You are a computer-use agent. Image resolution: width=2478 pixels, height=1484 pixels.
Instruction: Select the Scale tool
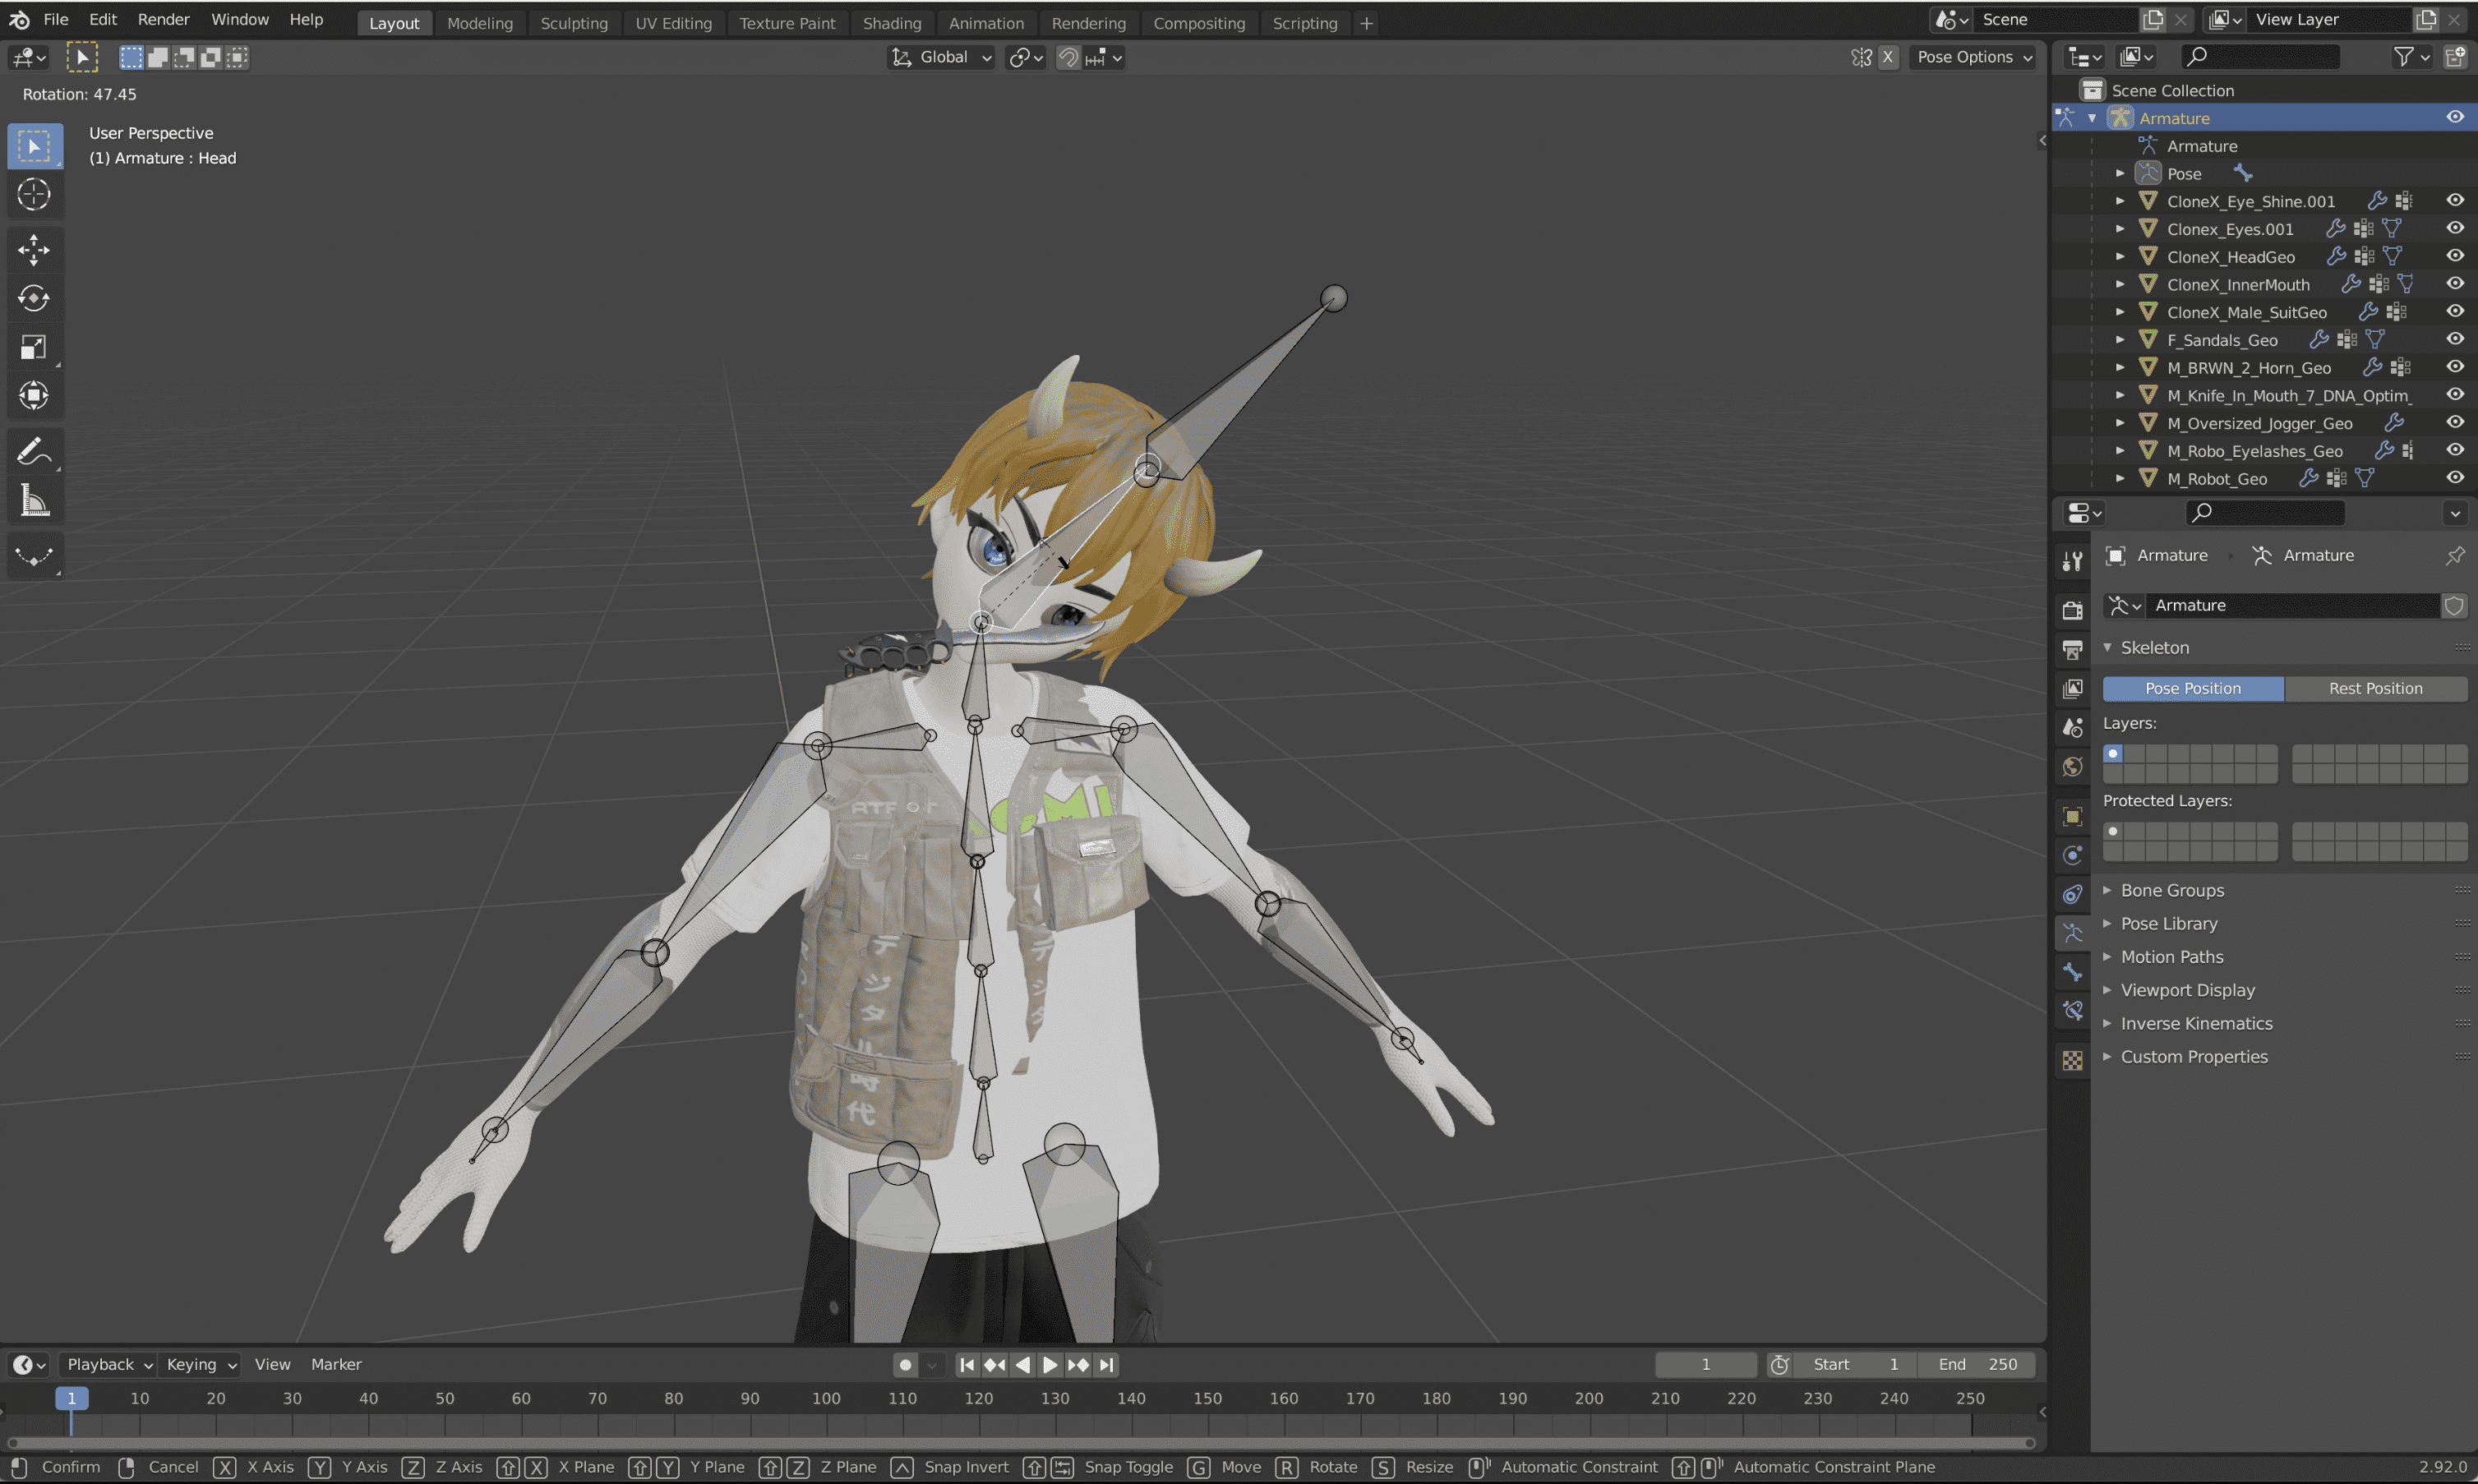point(34,347)
